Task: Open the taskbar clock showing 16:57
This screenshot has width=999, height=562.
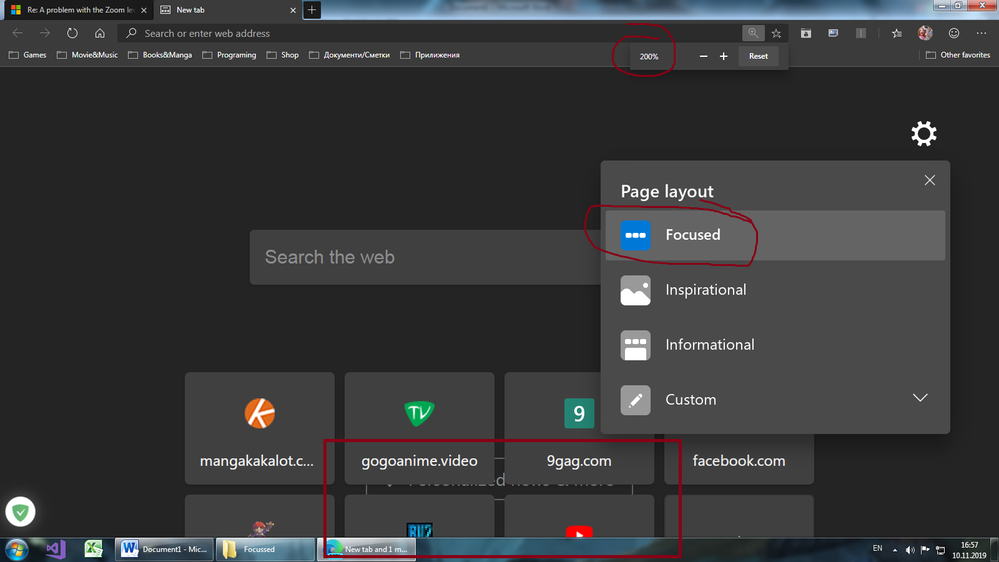Action: 969,550
